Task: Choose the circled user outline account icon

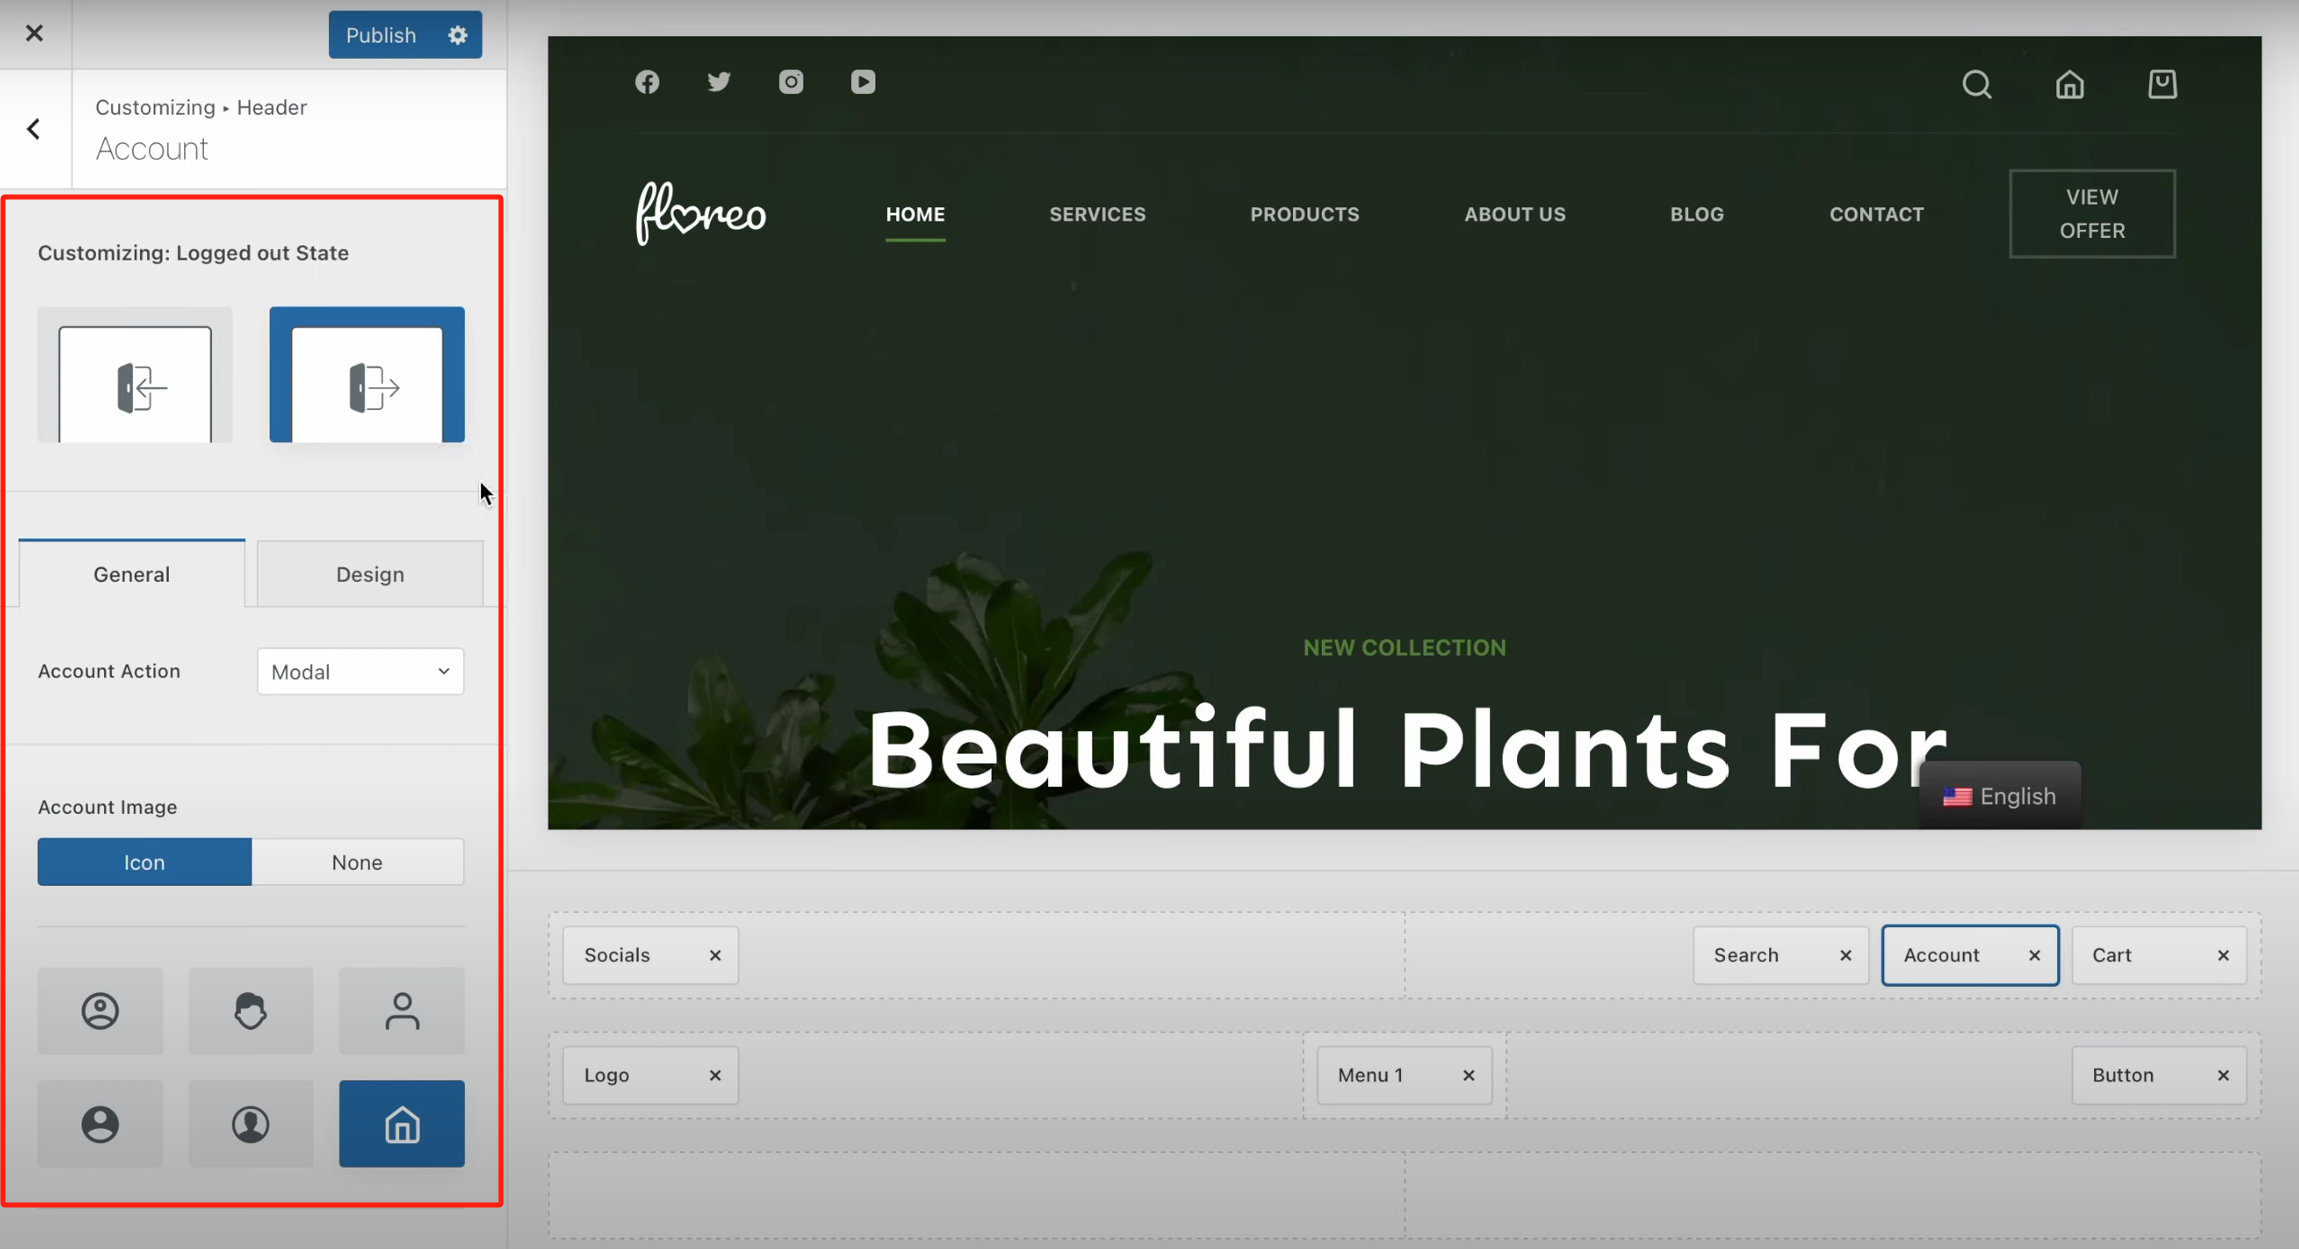Action: click(100, 1010)
